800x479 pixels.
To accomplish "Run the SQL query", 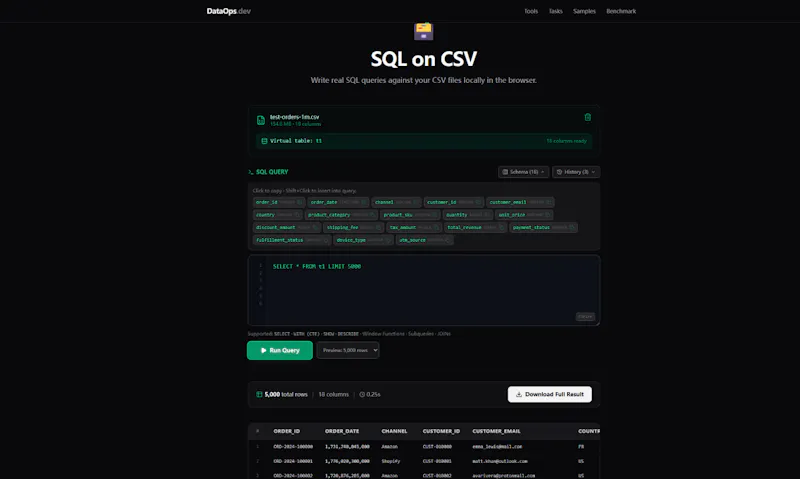I will coord(280,350).
